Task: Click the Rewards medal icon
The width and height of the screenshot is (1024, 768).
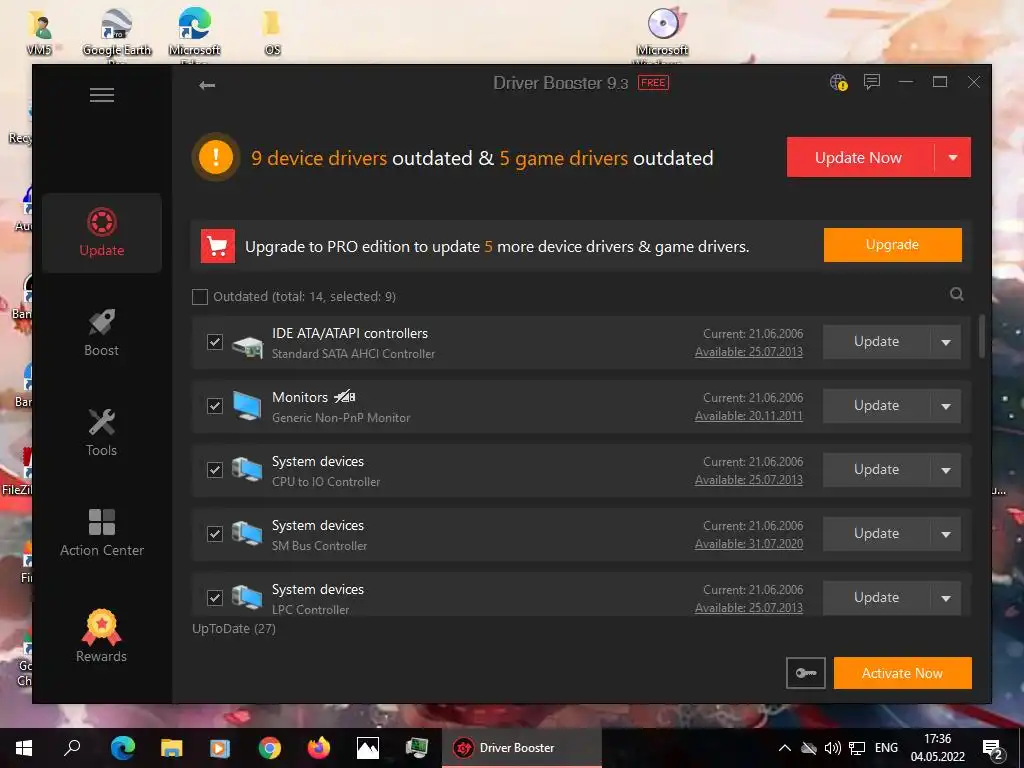Action: point(102,628)
